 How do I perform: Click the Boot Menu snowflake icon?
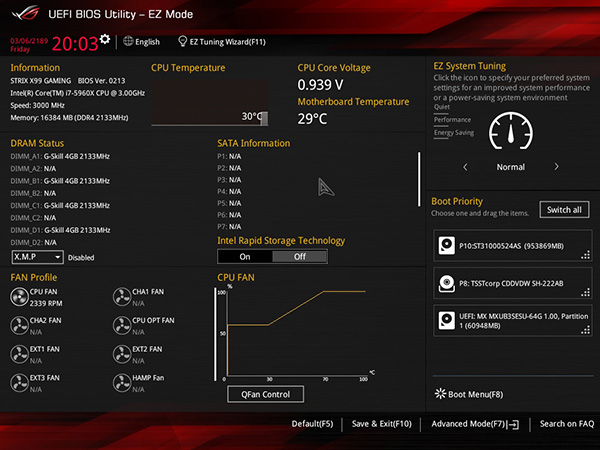click(440, 394)
